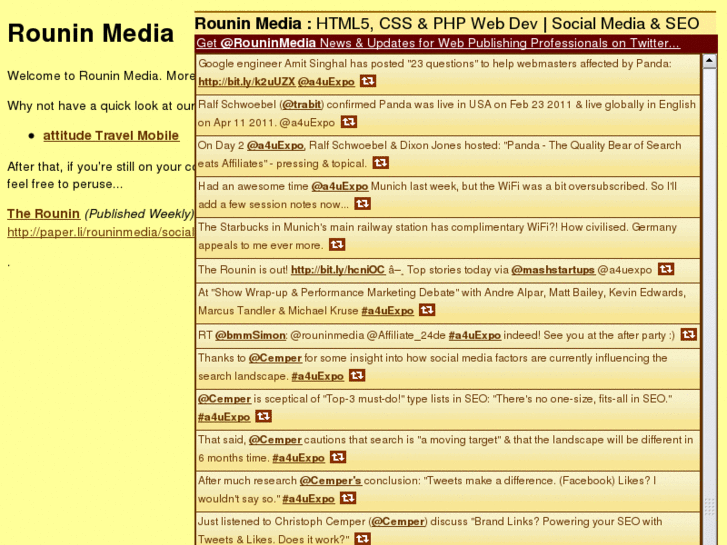Click the tweet list scrollbar up arrow

pyautogui.click(x=709, y=61)
